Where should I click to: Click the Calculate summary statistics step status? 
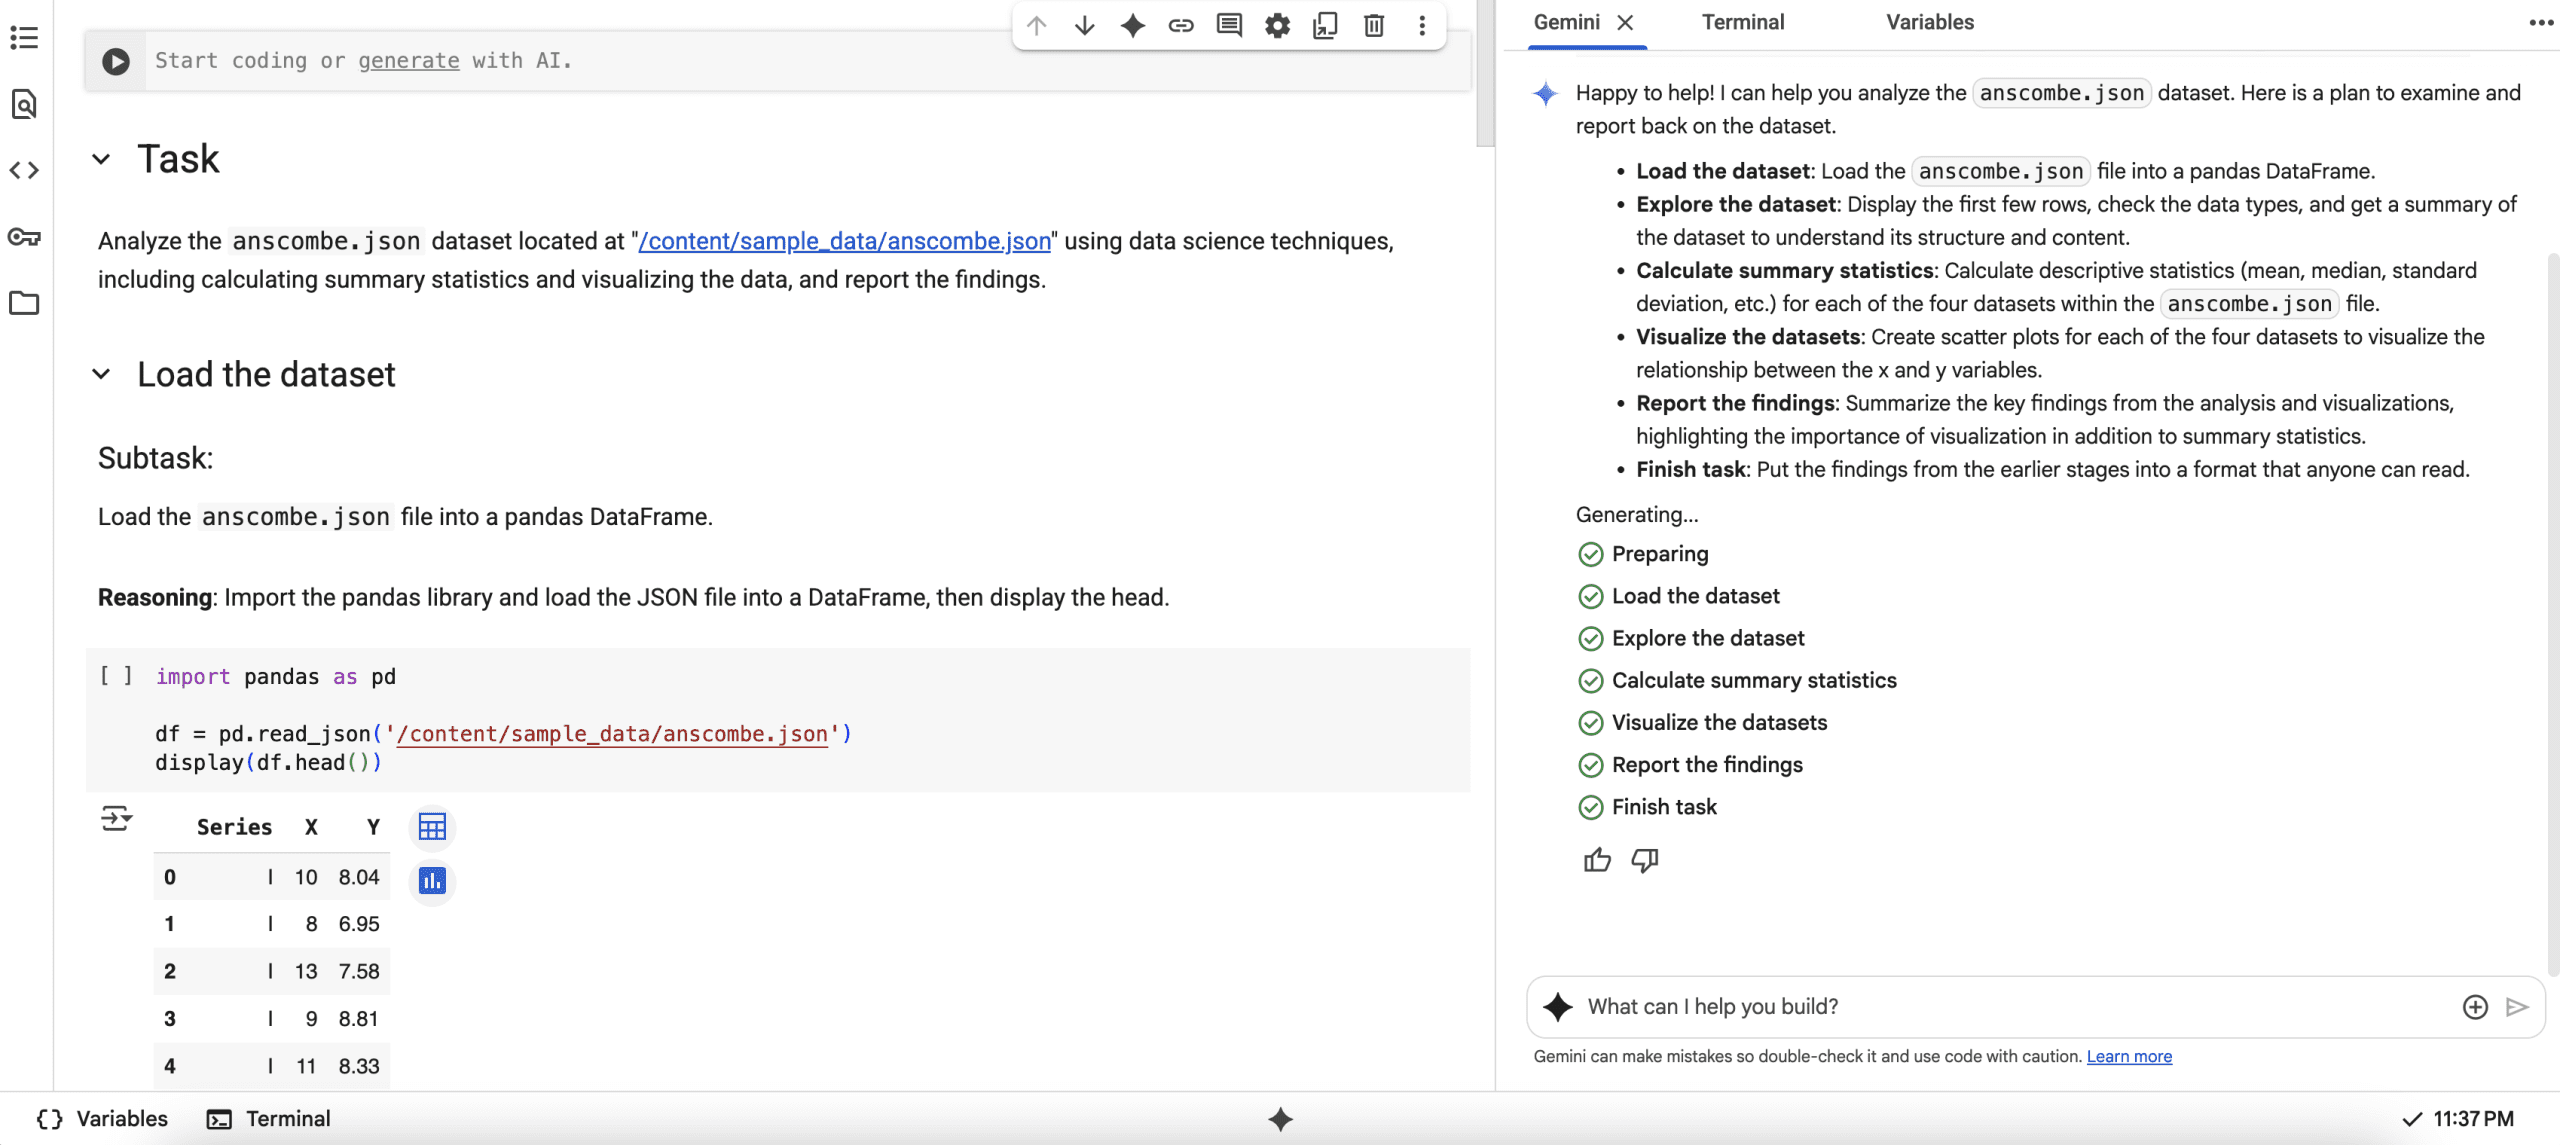pyautogui.click(x=1737, y=680)
